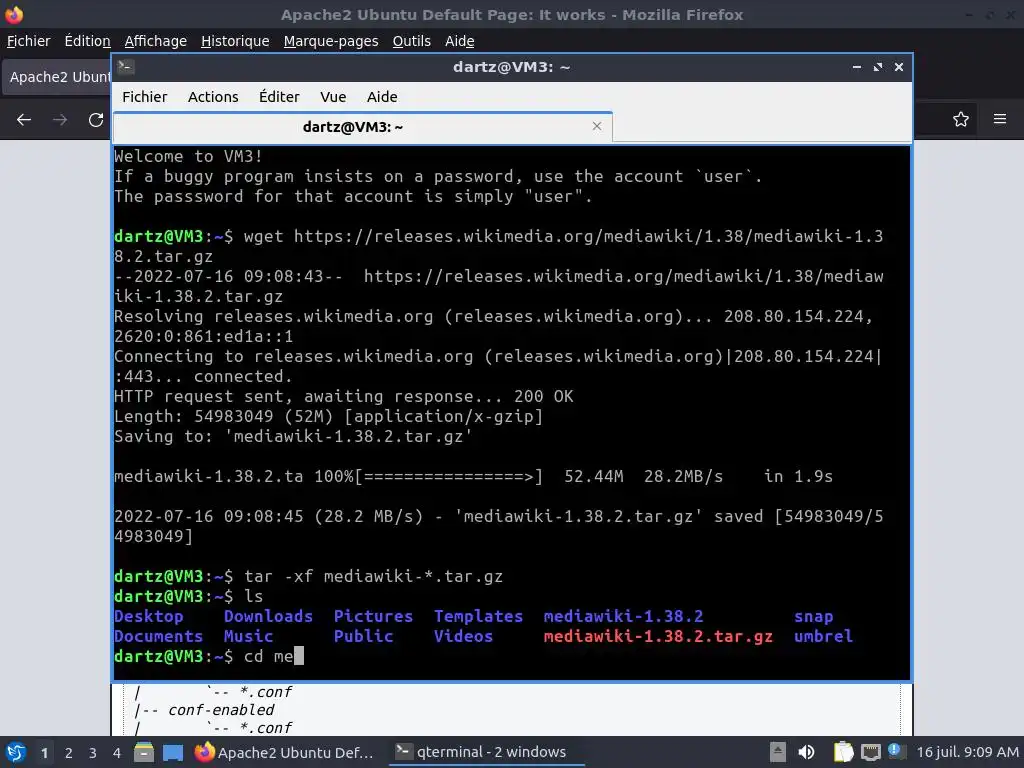1024x768 pixels.
Task: Open the Éditer menu in qterminal
Action: (279, 97)
